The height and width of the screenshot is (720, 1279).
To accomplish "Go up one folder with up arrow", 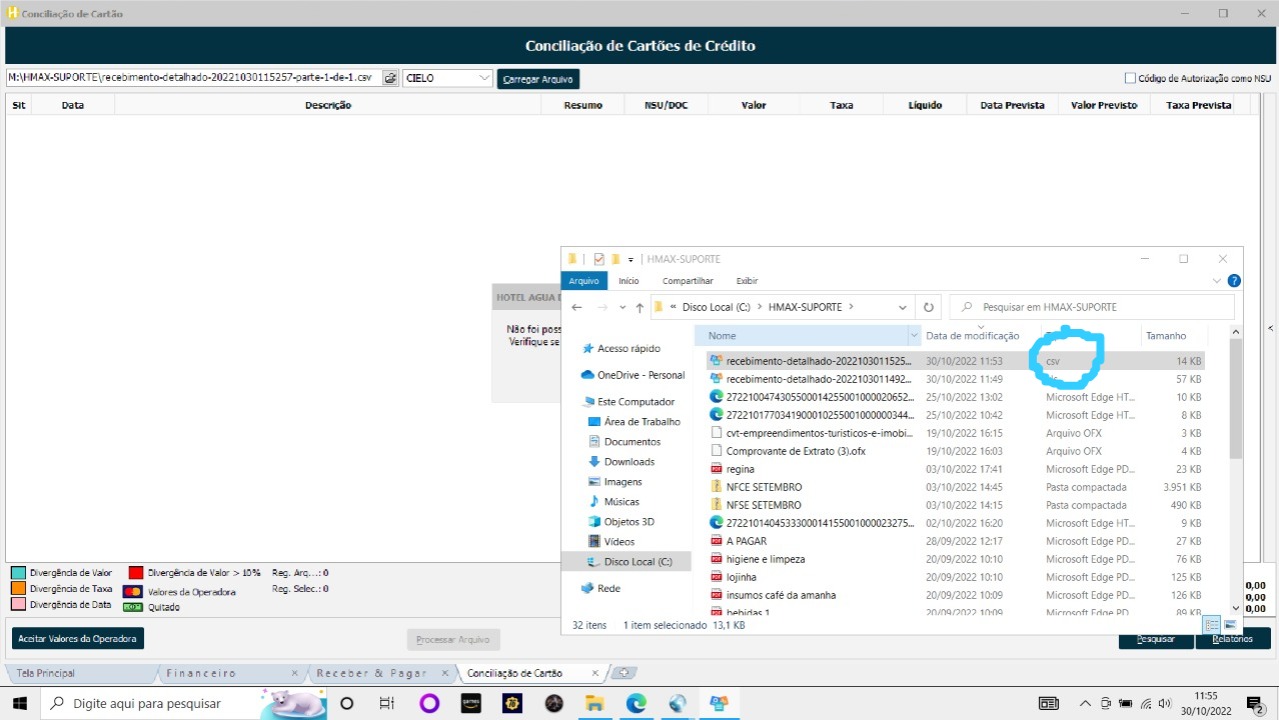I will (640, 307).
